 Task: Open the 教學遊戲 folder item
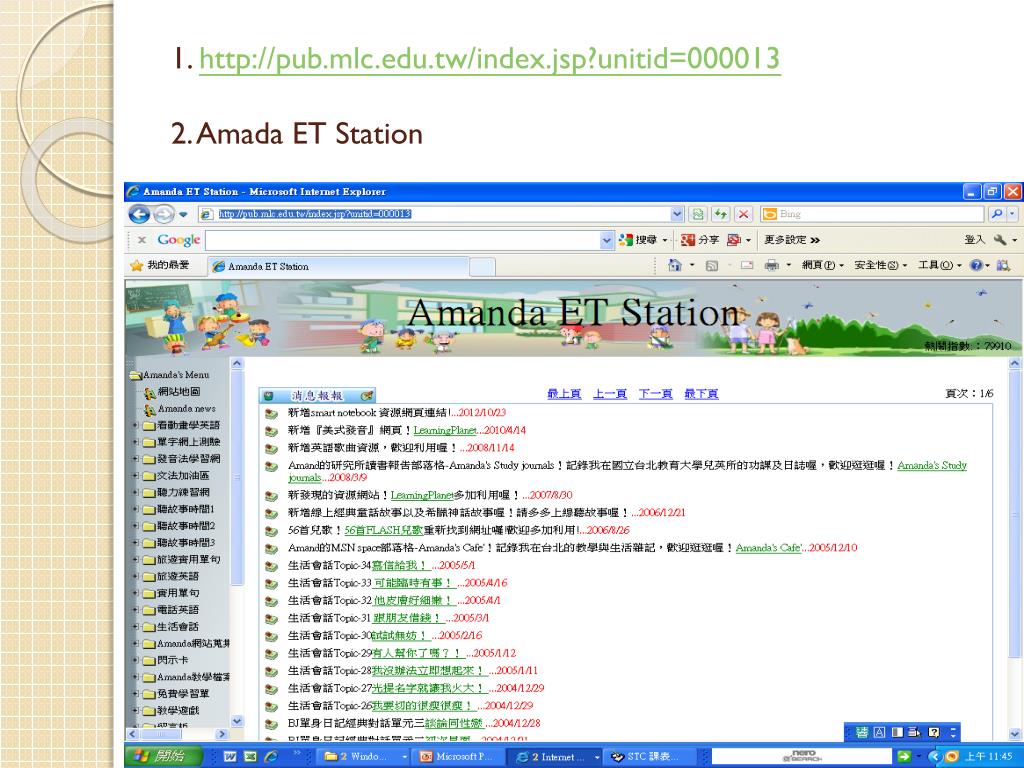pos(178,710)
